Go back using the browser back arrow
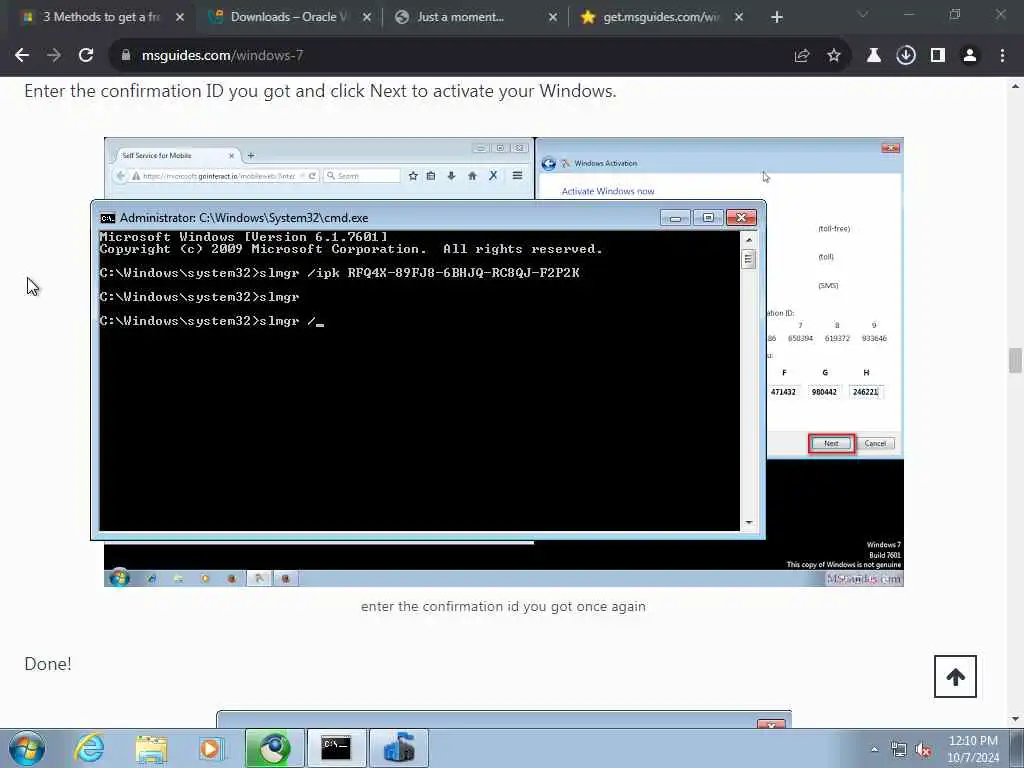The width and height of the screenshot is (1024, 768). pyautogui.click(x=22, y=56)
